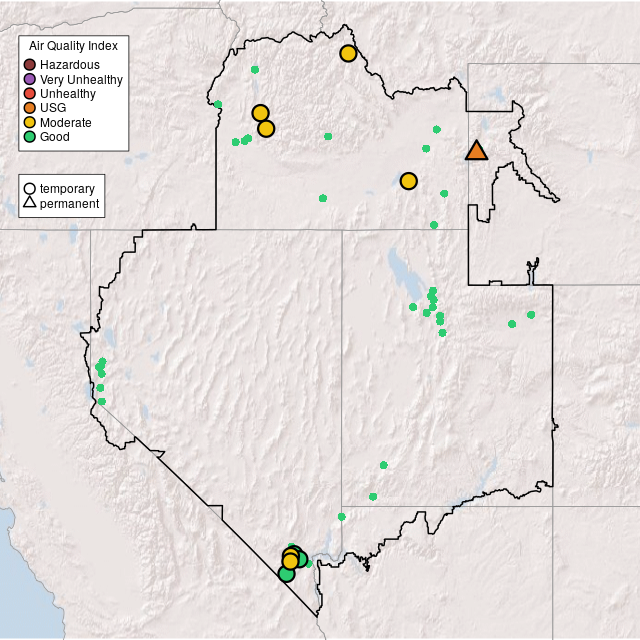The height and width of the screenshot is (640, 640).
Task: Click the Unhealthy red legend swatch
Action: point(30,93)
